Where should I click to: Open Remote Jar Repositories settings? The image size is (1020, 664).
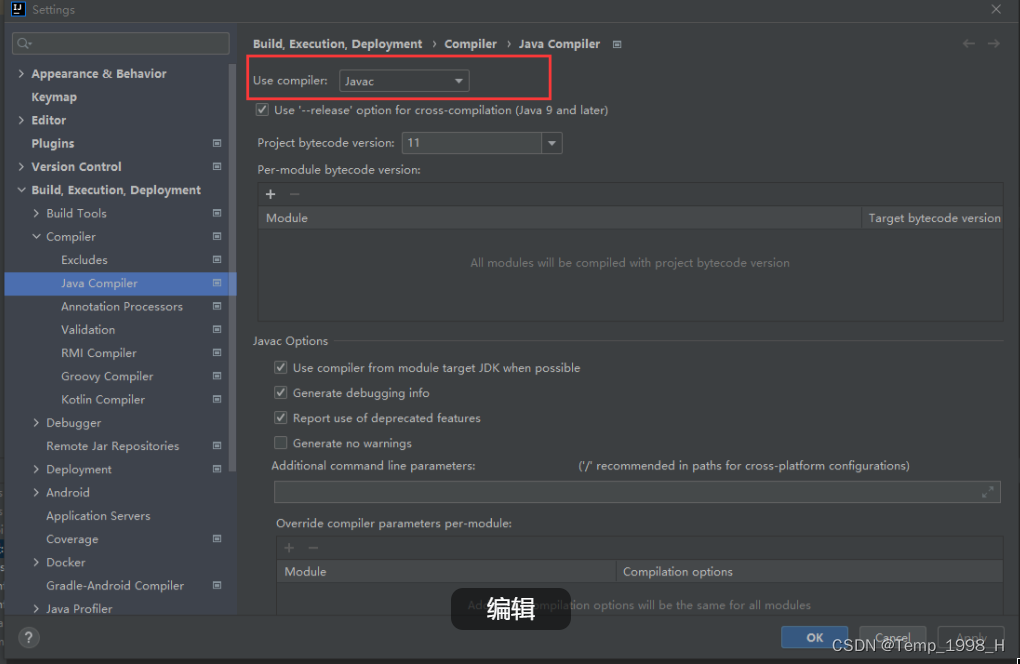113,446
